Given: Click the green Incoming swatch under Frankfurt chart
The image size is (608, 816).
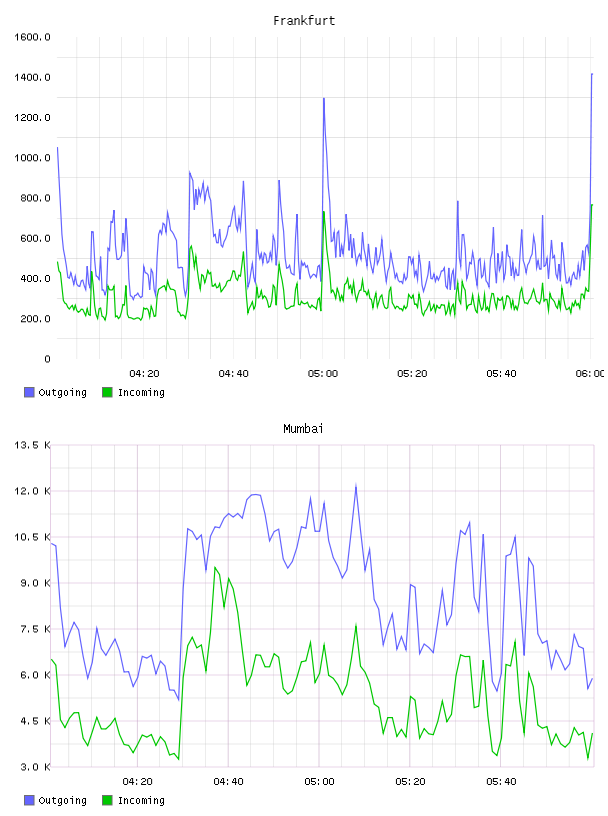Looking at the screenshot, I should coord(107,392).
